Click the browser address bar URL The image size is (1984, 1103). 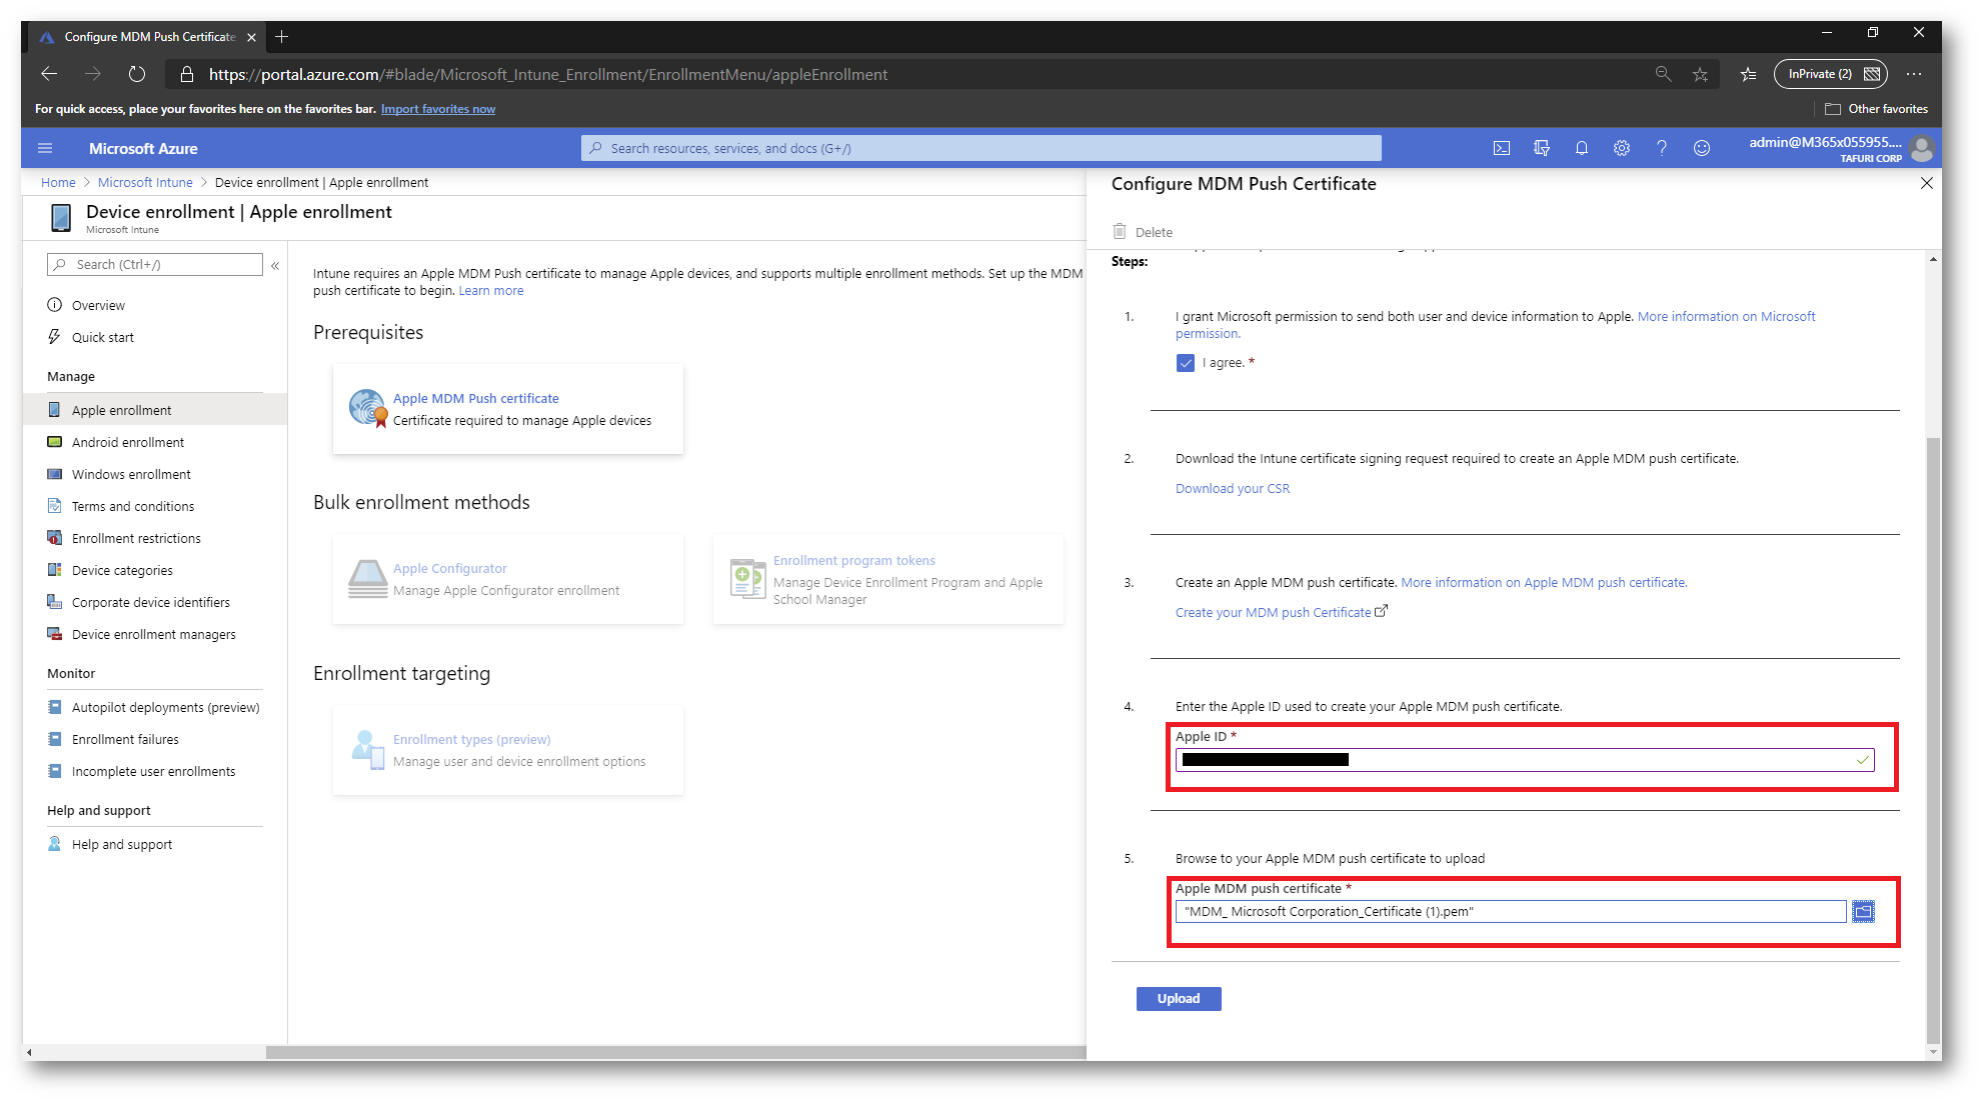[548, 74]
